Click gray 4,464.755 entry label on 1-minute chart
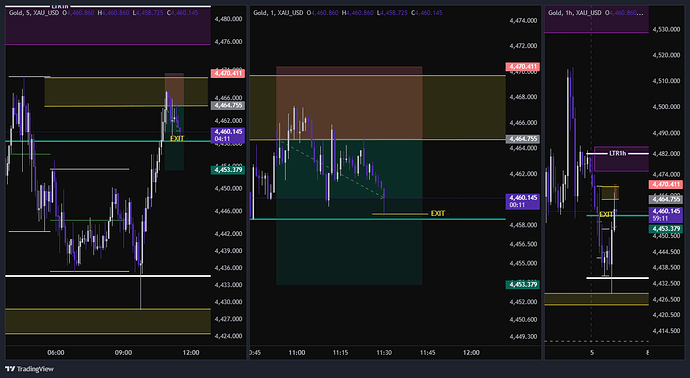The image size is (690, 378). coord(523,139)
